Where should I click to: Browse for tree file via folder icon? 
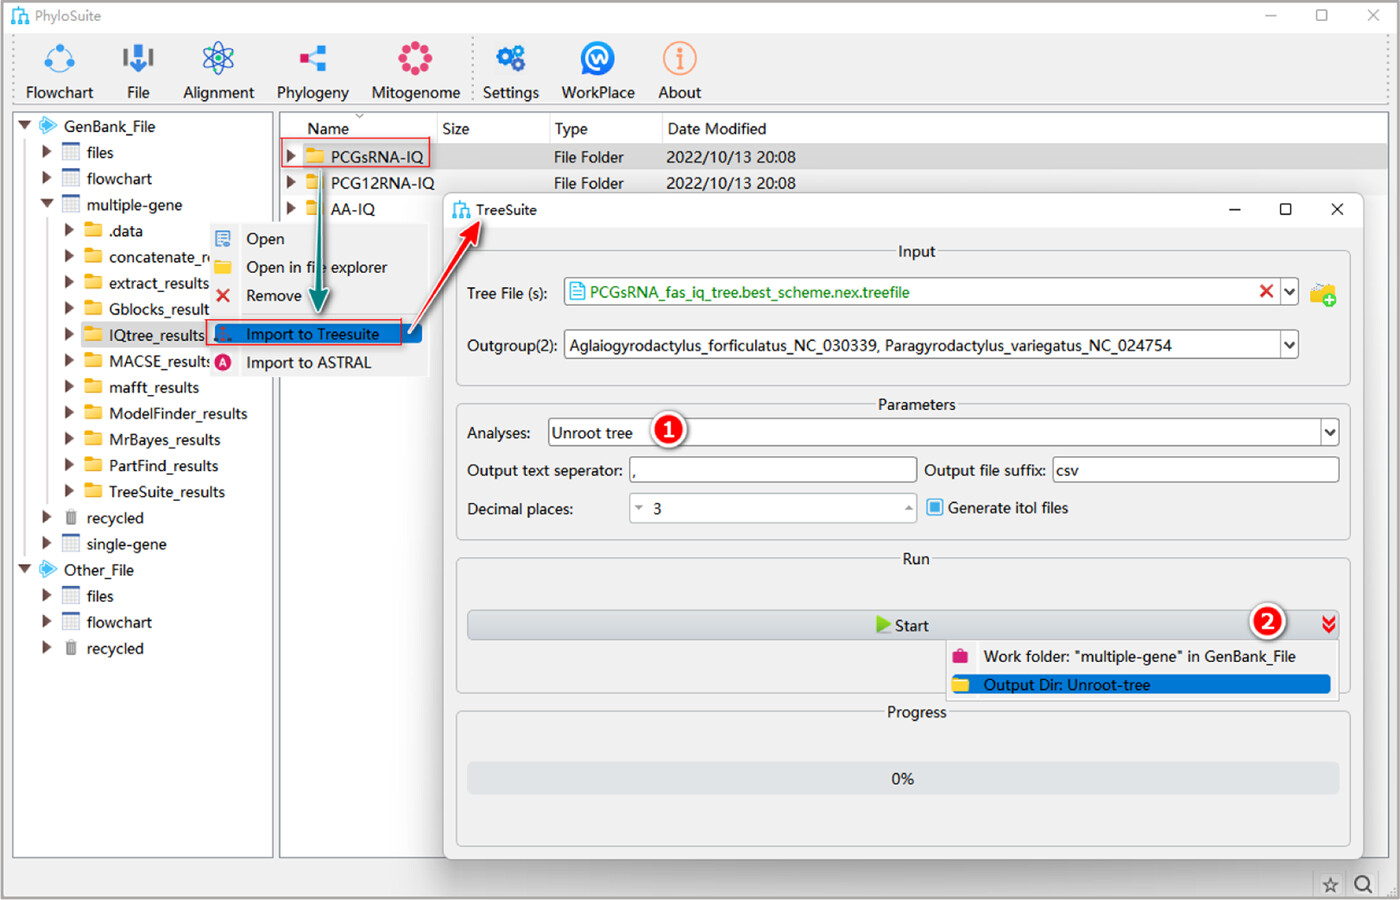tap(1323, 294)
